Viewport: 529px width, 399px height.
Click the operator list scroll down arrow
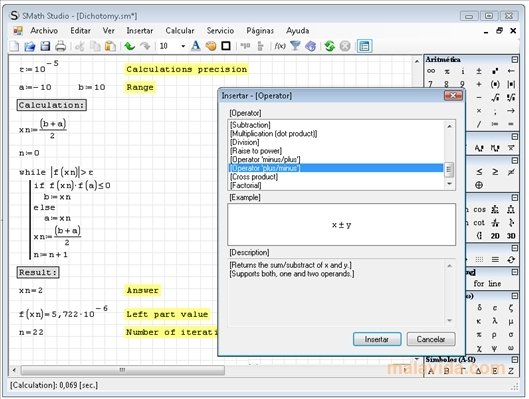coord(449,184)
